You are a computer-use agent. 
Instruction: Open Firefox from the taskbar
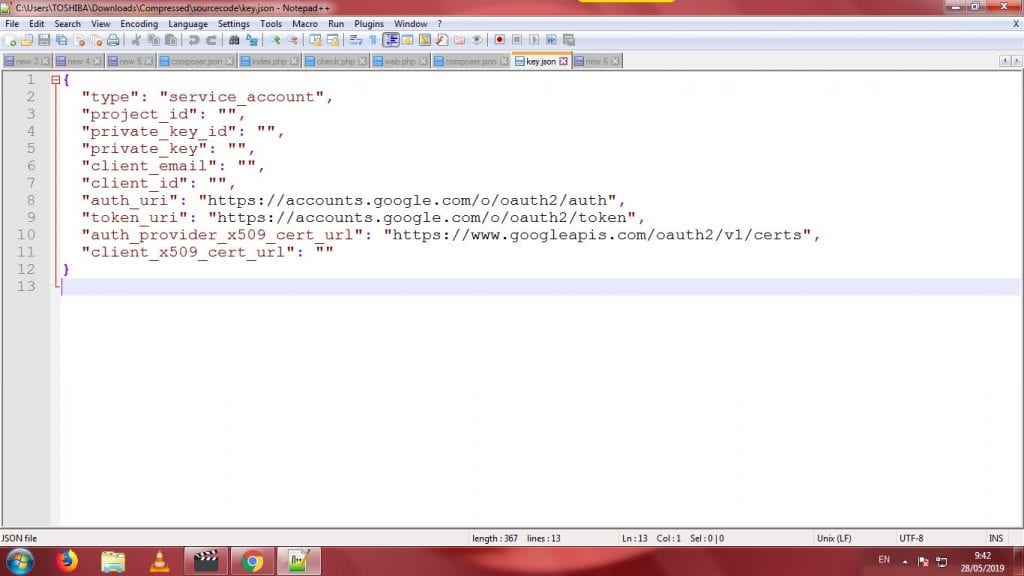[67, 561]
